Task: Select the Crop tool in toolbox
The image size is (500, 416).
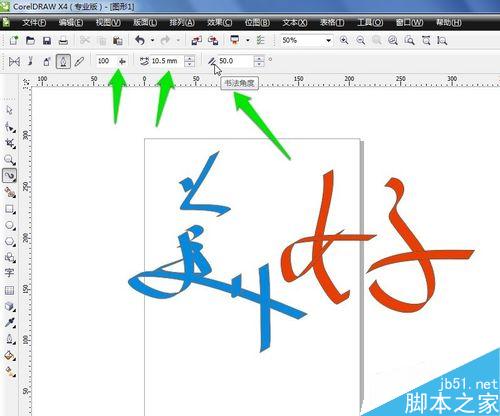Action: [x=10, y=143]
